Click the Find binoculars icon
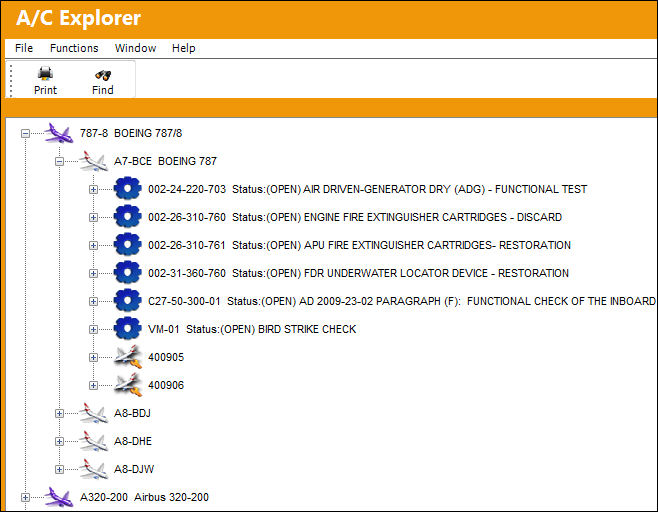This screenshot has width=658, height=512. coord(103,75)
